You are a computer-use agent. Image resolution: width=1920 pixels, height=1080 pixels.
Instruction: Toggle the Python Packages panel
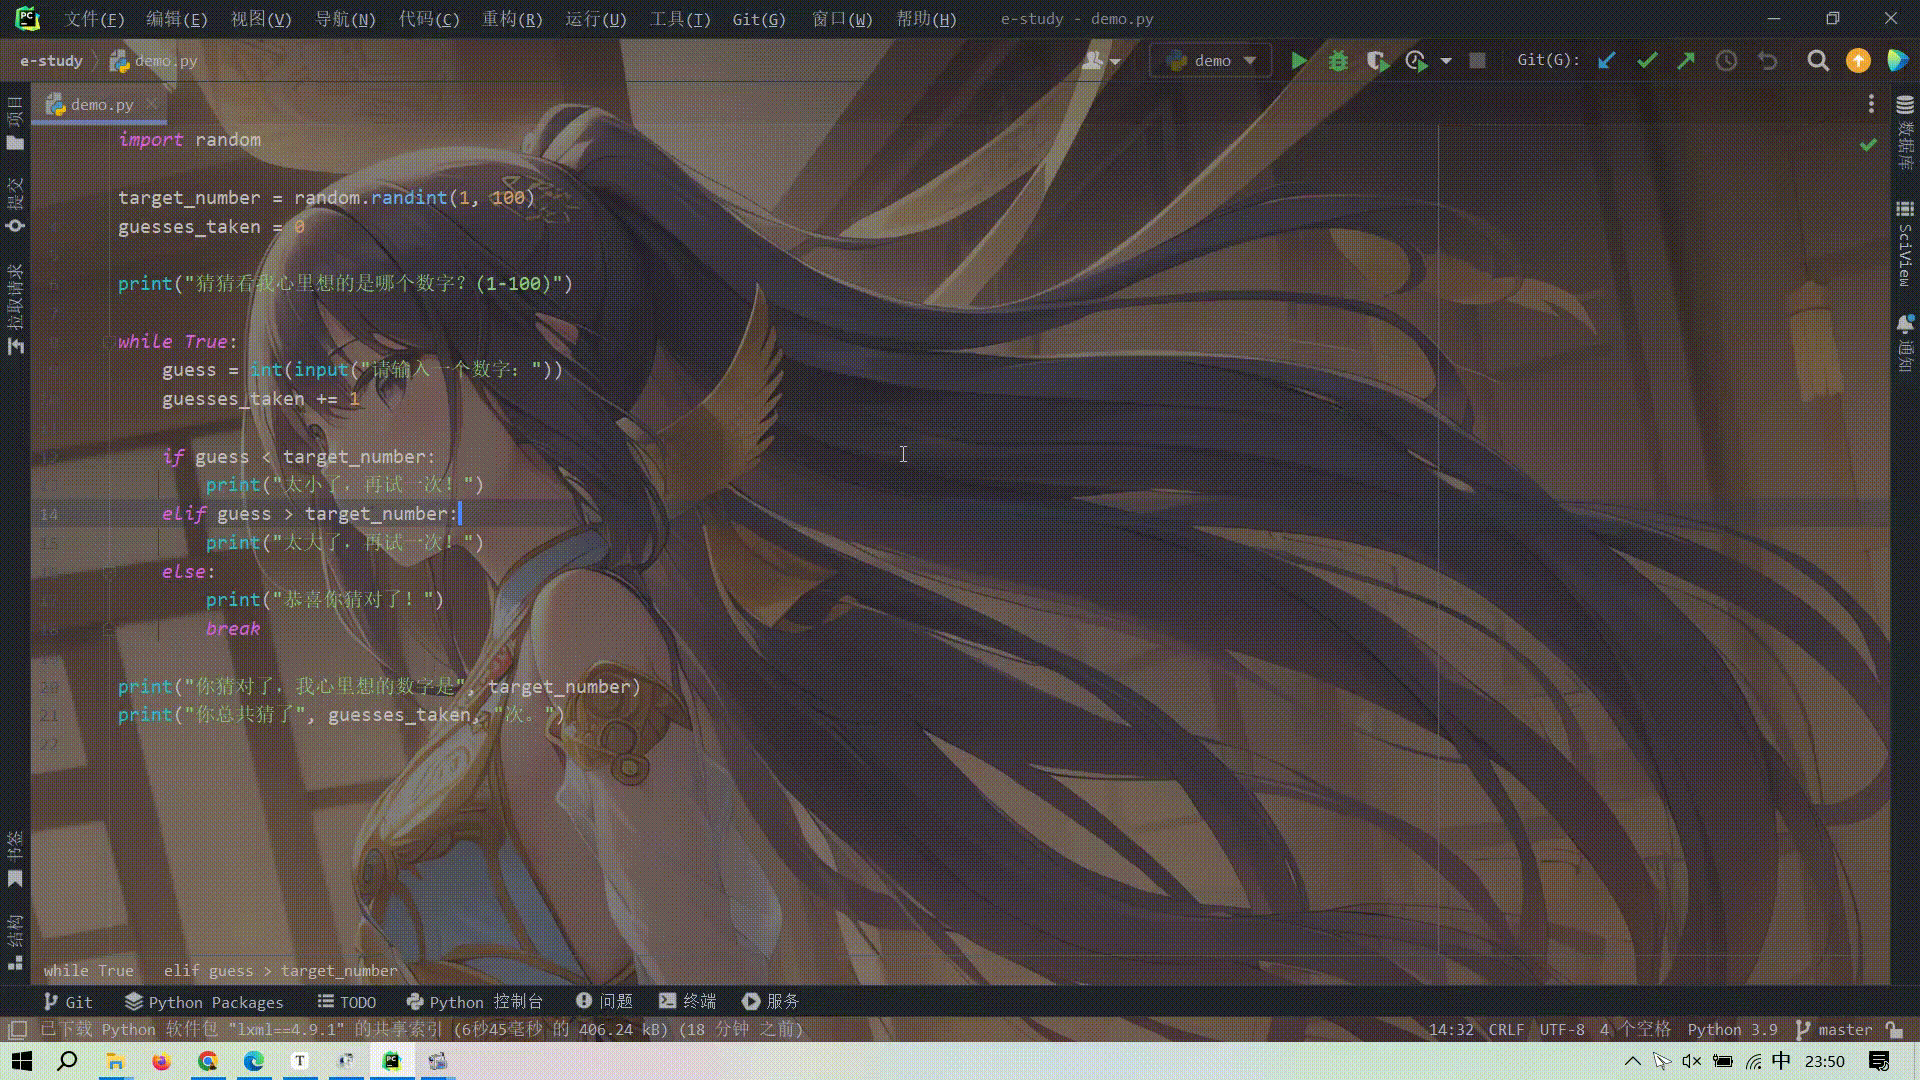[x=203, y=1000]
